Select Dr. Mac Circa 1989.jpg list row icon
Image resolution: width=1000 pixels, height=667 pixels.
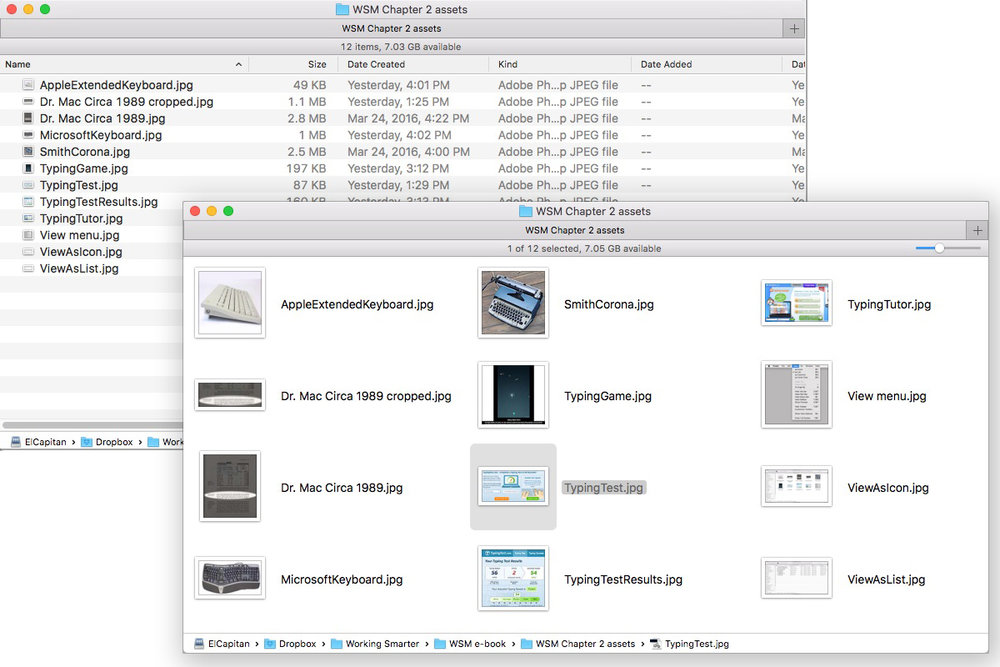(x=28, y=118)
